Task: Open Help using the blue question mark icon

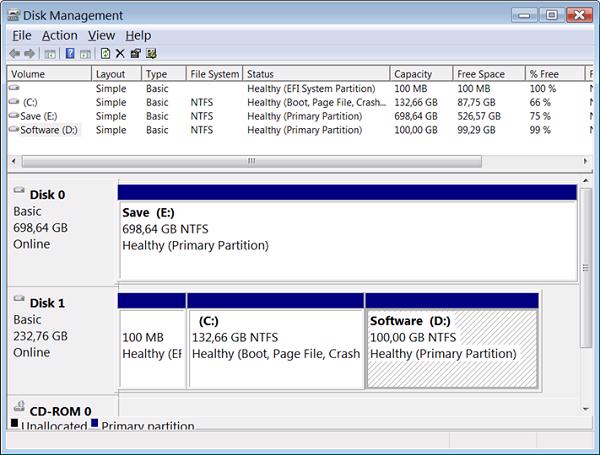Action: tap(70, 53)
